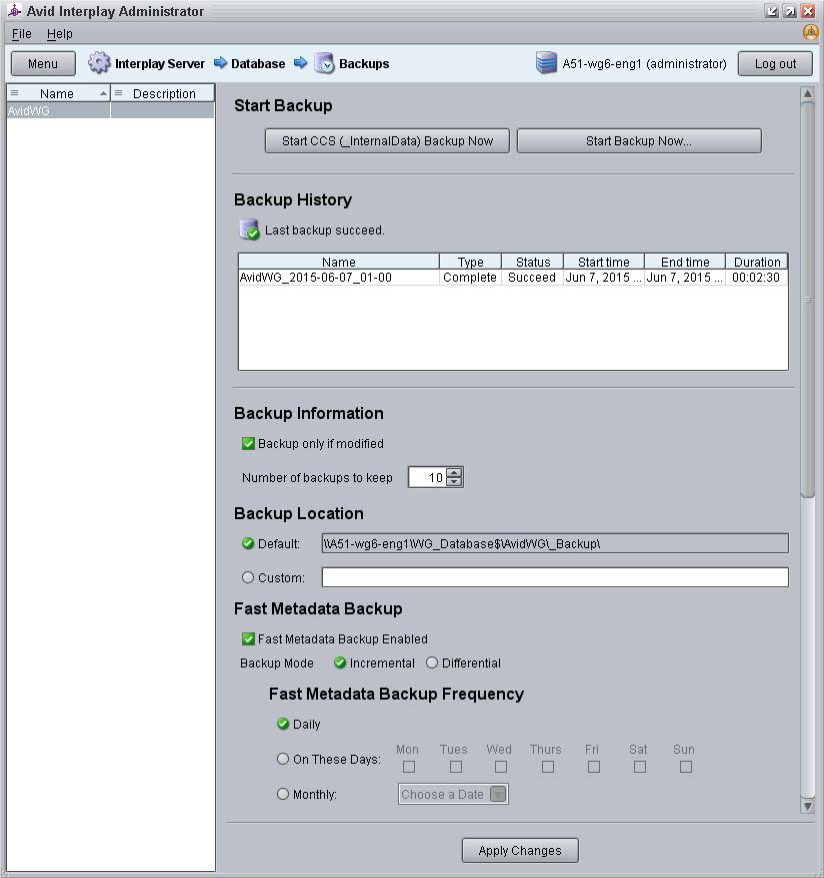
Task: Click the Backups breadcrumb label
Action: 364,63
